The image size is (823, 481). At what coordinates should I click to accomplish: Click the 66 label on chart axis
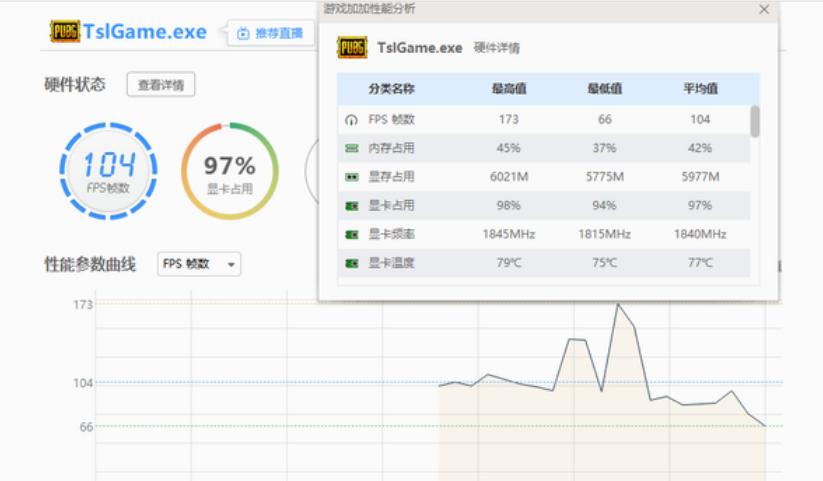86,427
